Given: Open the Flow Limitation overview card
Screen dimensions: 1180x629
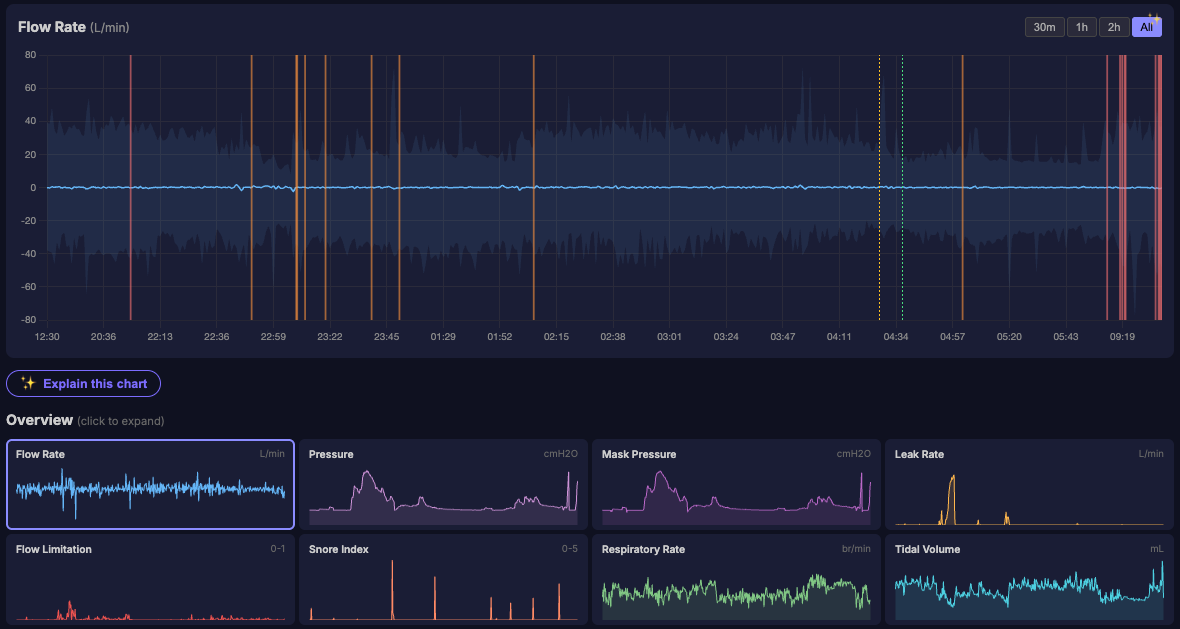Looking at the screenshot, I should [150, 579].
